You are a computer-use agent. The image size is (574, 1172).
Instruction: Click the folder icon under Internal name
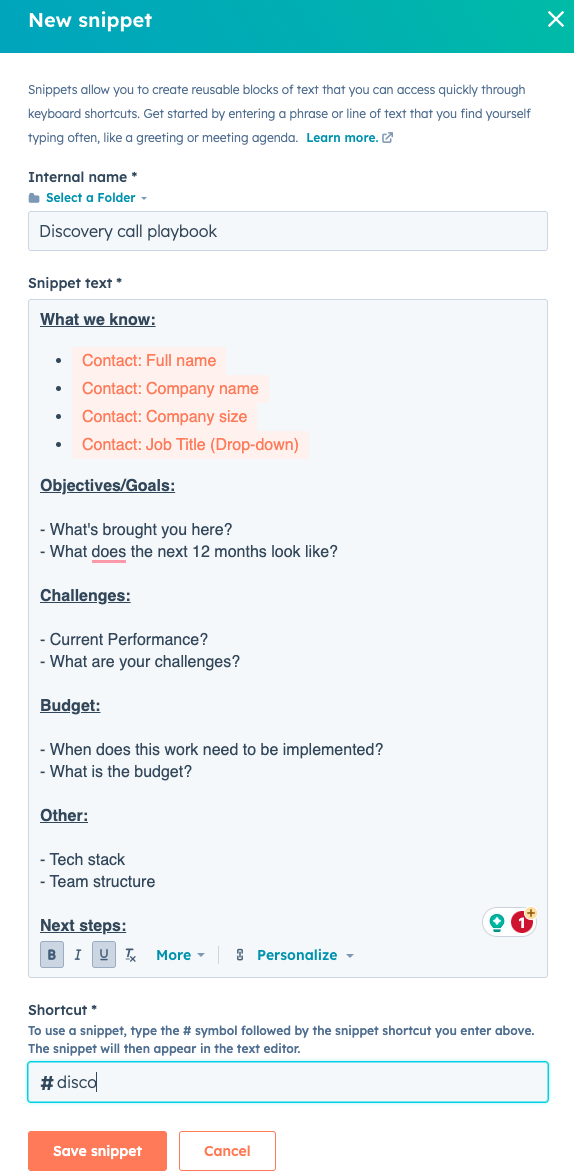coord(34,198)
